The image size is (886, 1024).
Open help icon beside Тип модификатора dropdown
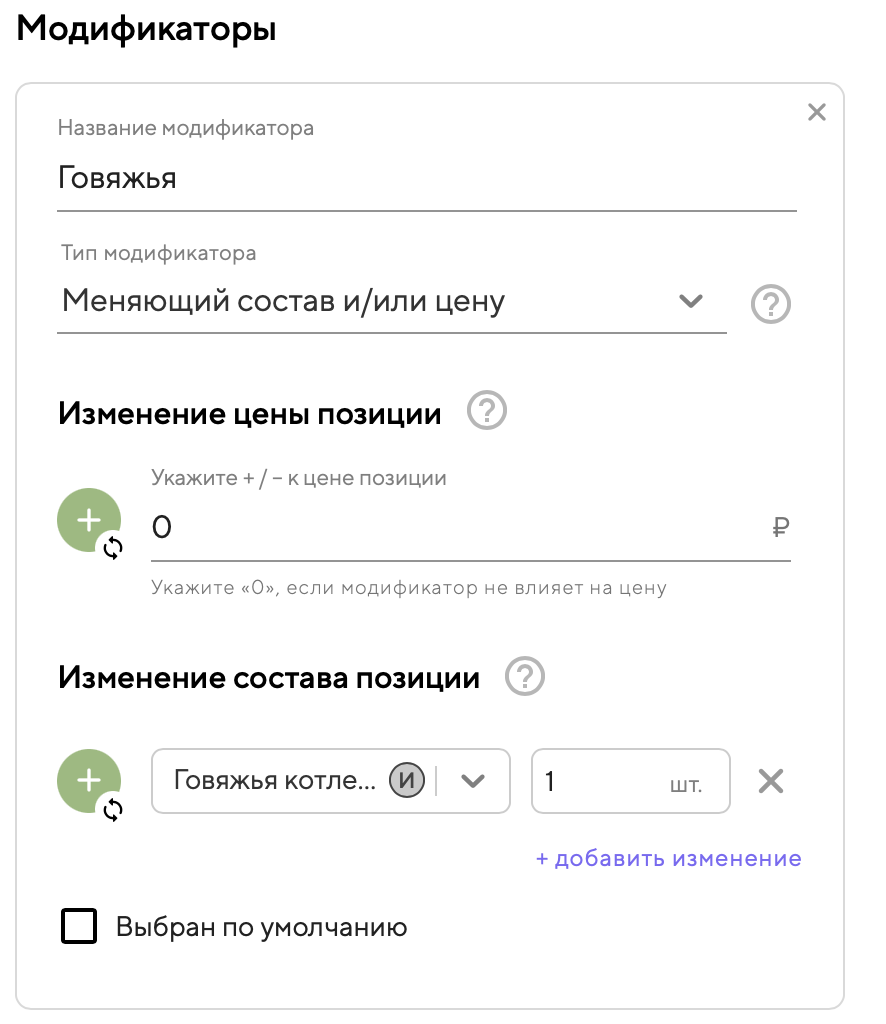770,304
